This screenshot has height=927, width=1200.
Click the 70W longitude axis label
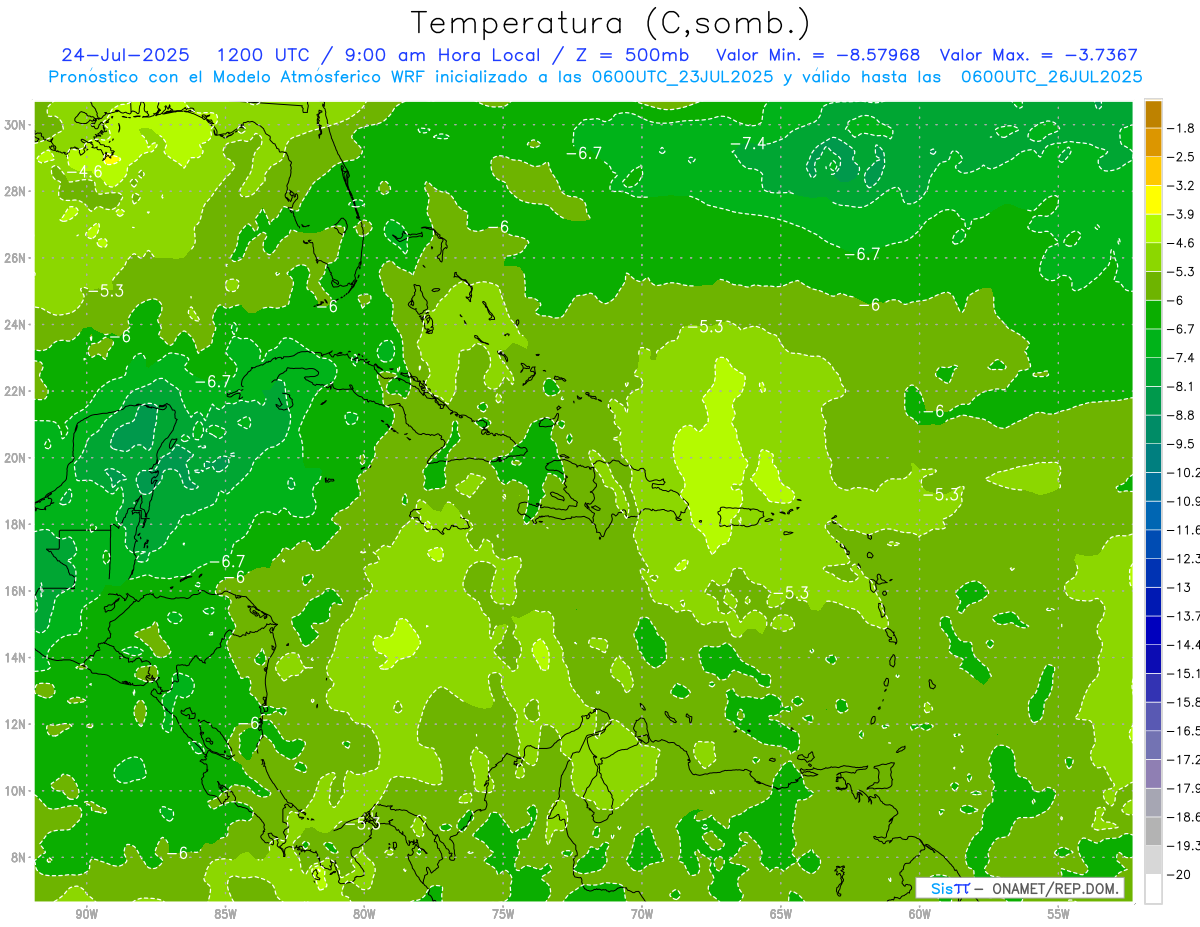(x=642, y=914)
